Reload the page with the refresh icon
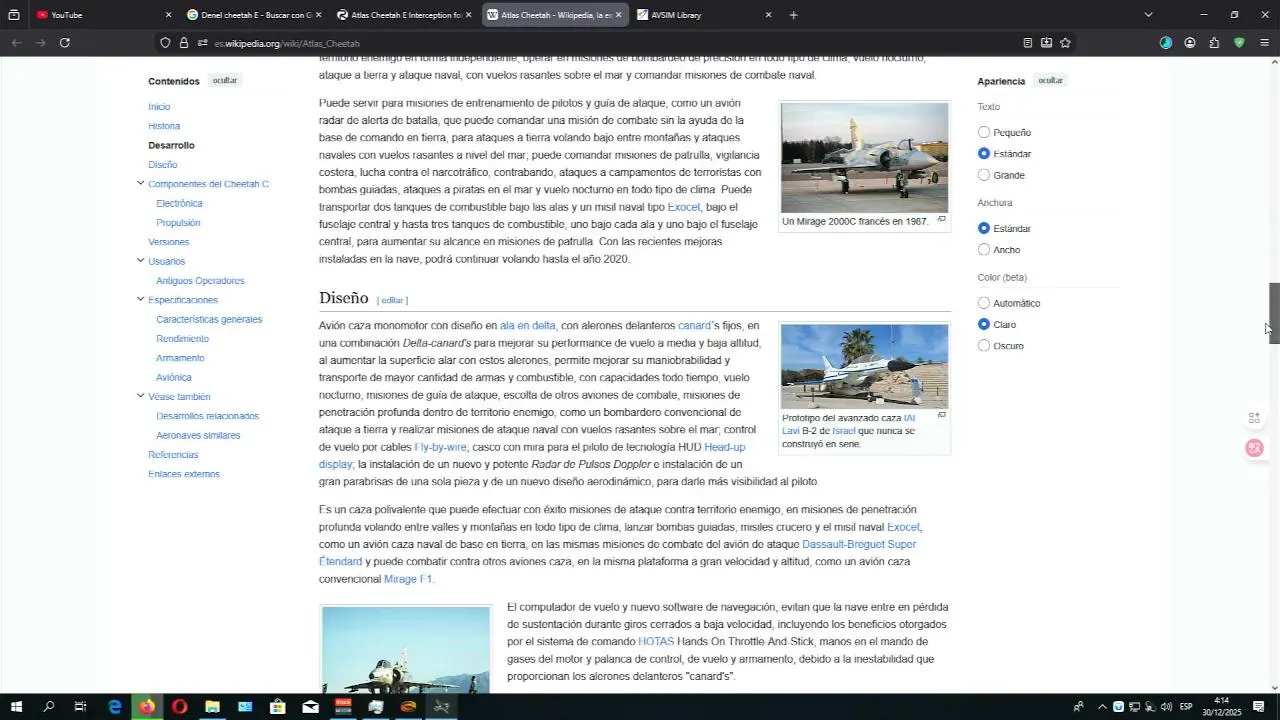Screen dimensions: 1280x720 [65, 43]
